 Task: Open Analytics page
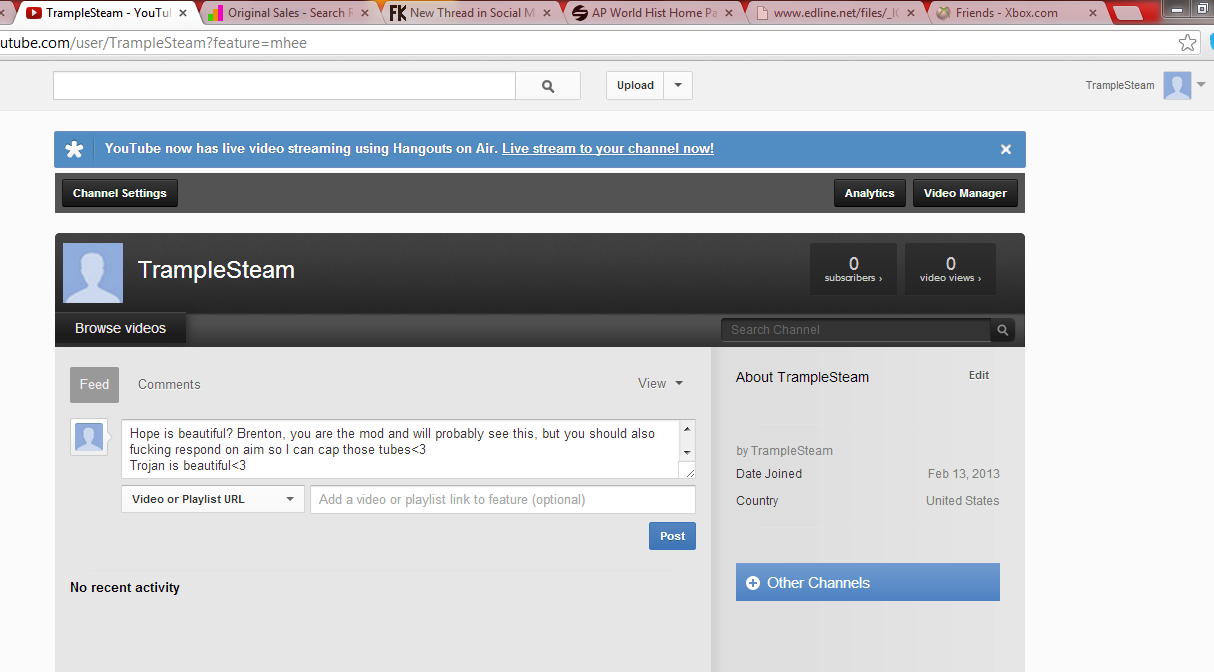coord(869,193)
